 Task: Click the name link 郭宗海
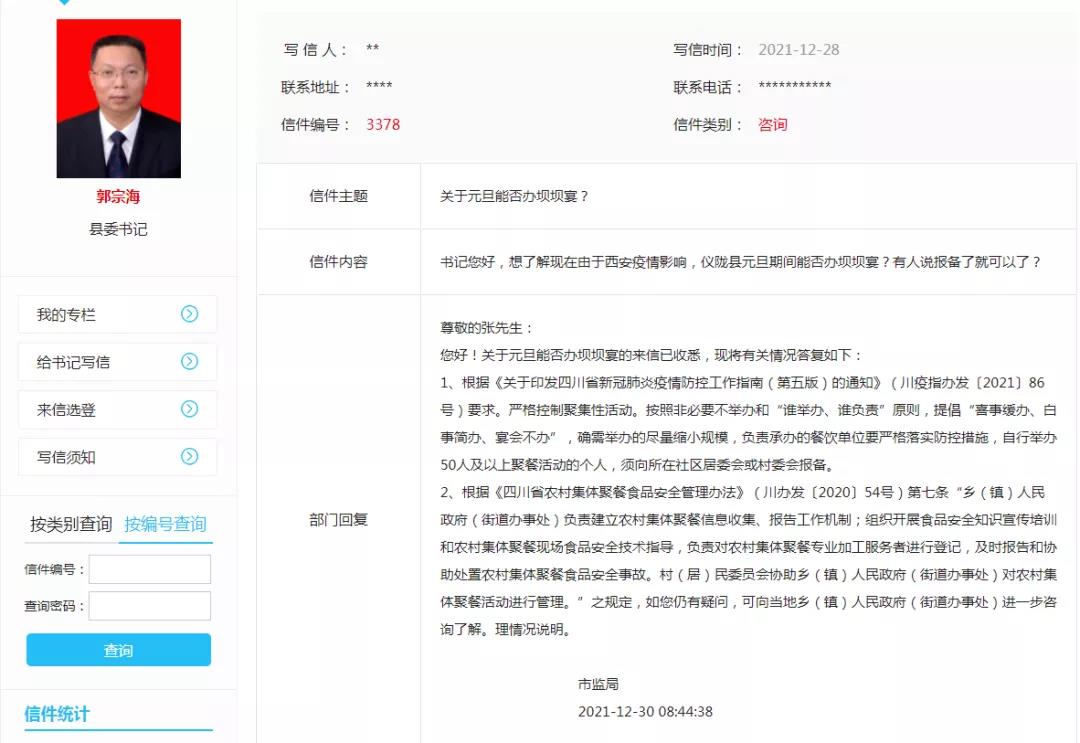click(x=117, y=197)
